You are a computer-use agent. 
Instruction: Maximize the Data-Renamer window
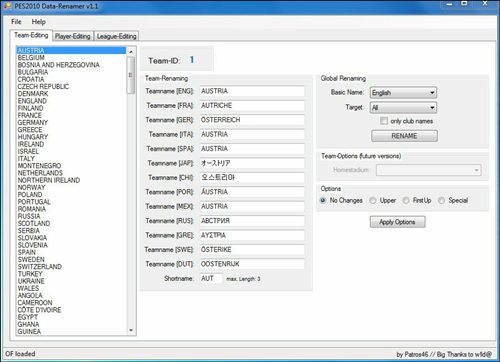tap(464, 4)
